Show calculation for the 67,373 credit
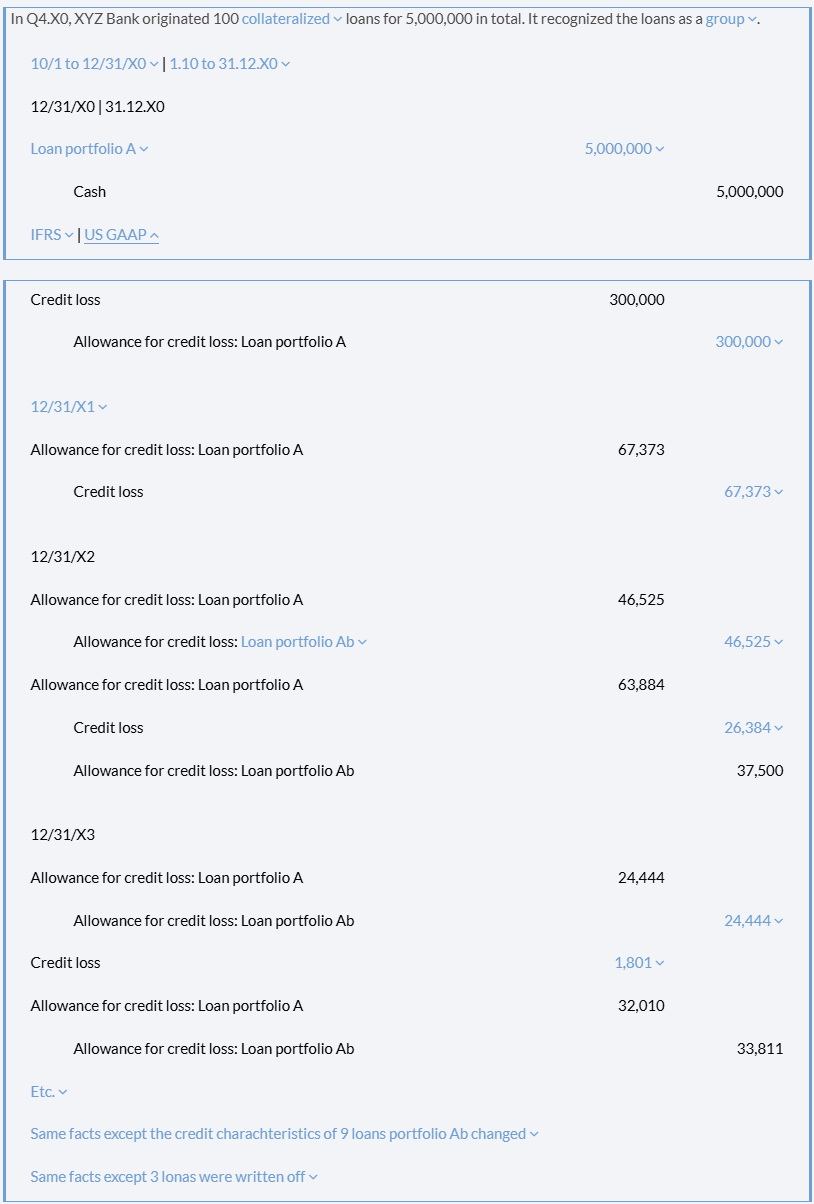814x1204 pixels. pos(753,492)
